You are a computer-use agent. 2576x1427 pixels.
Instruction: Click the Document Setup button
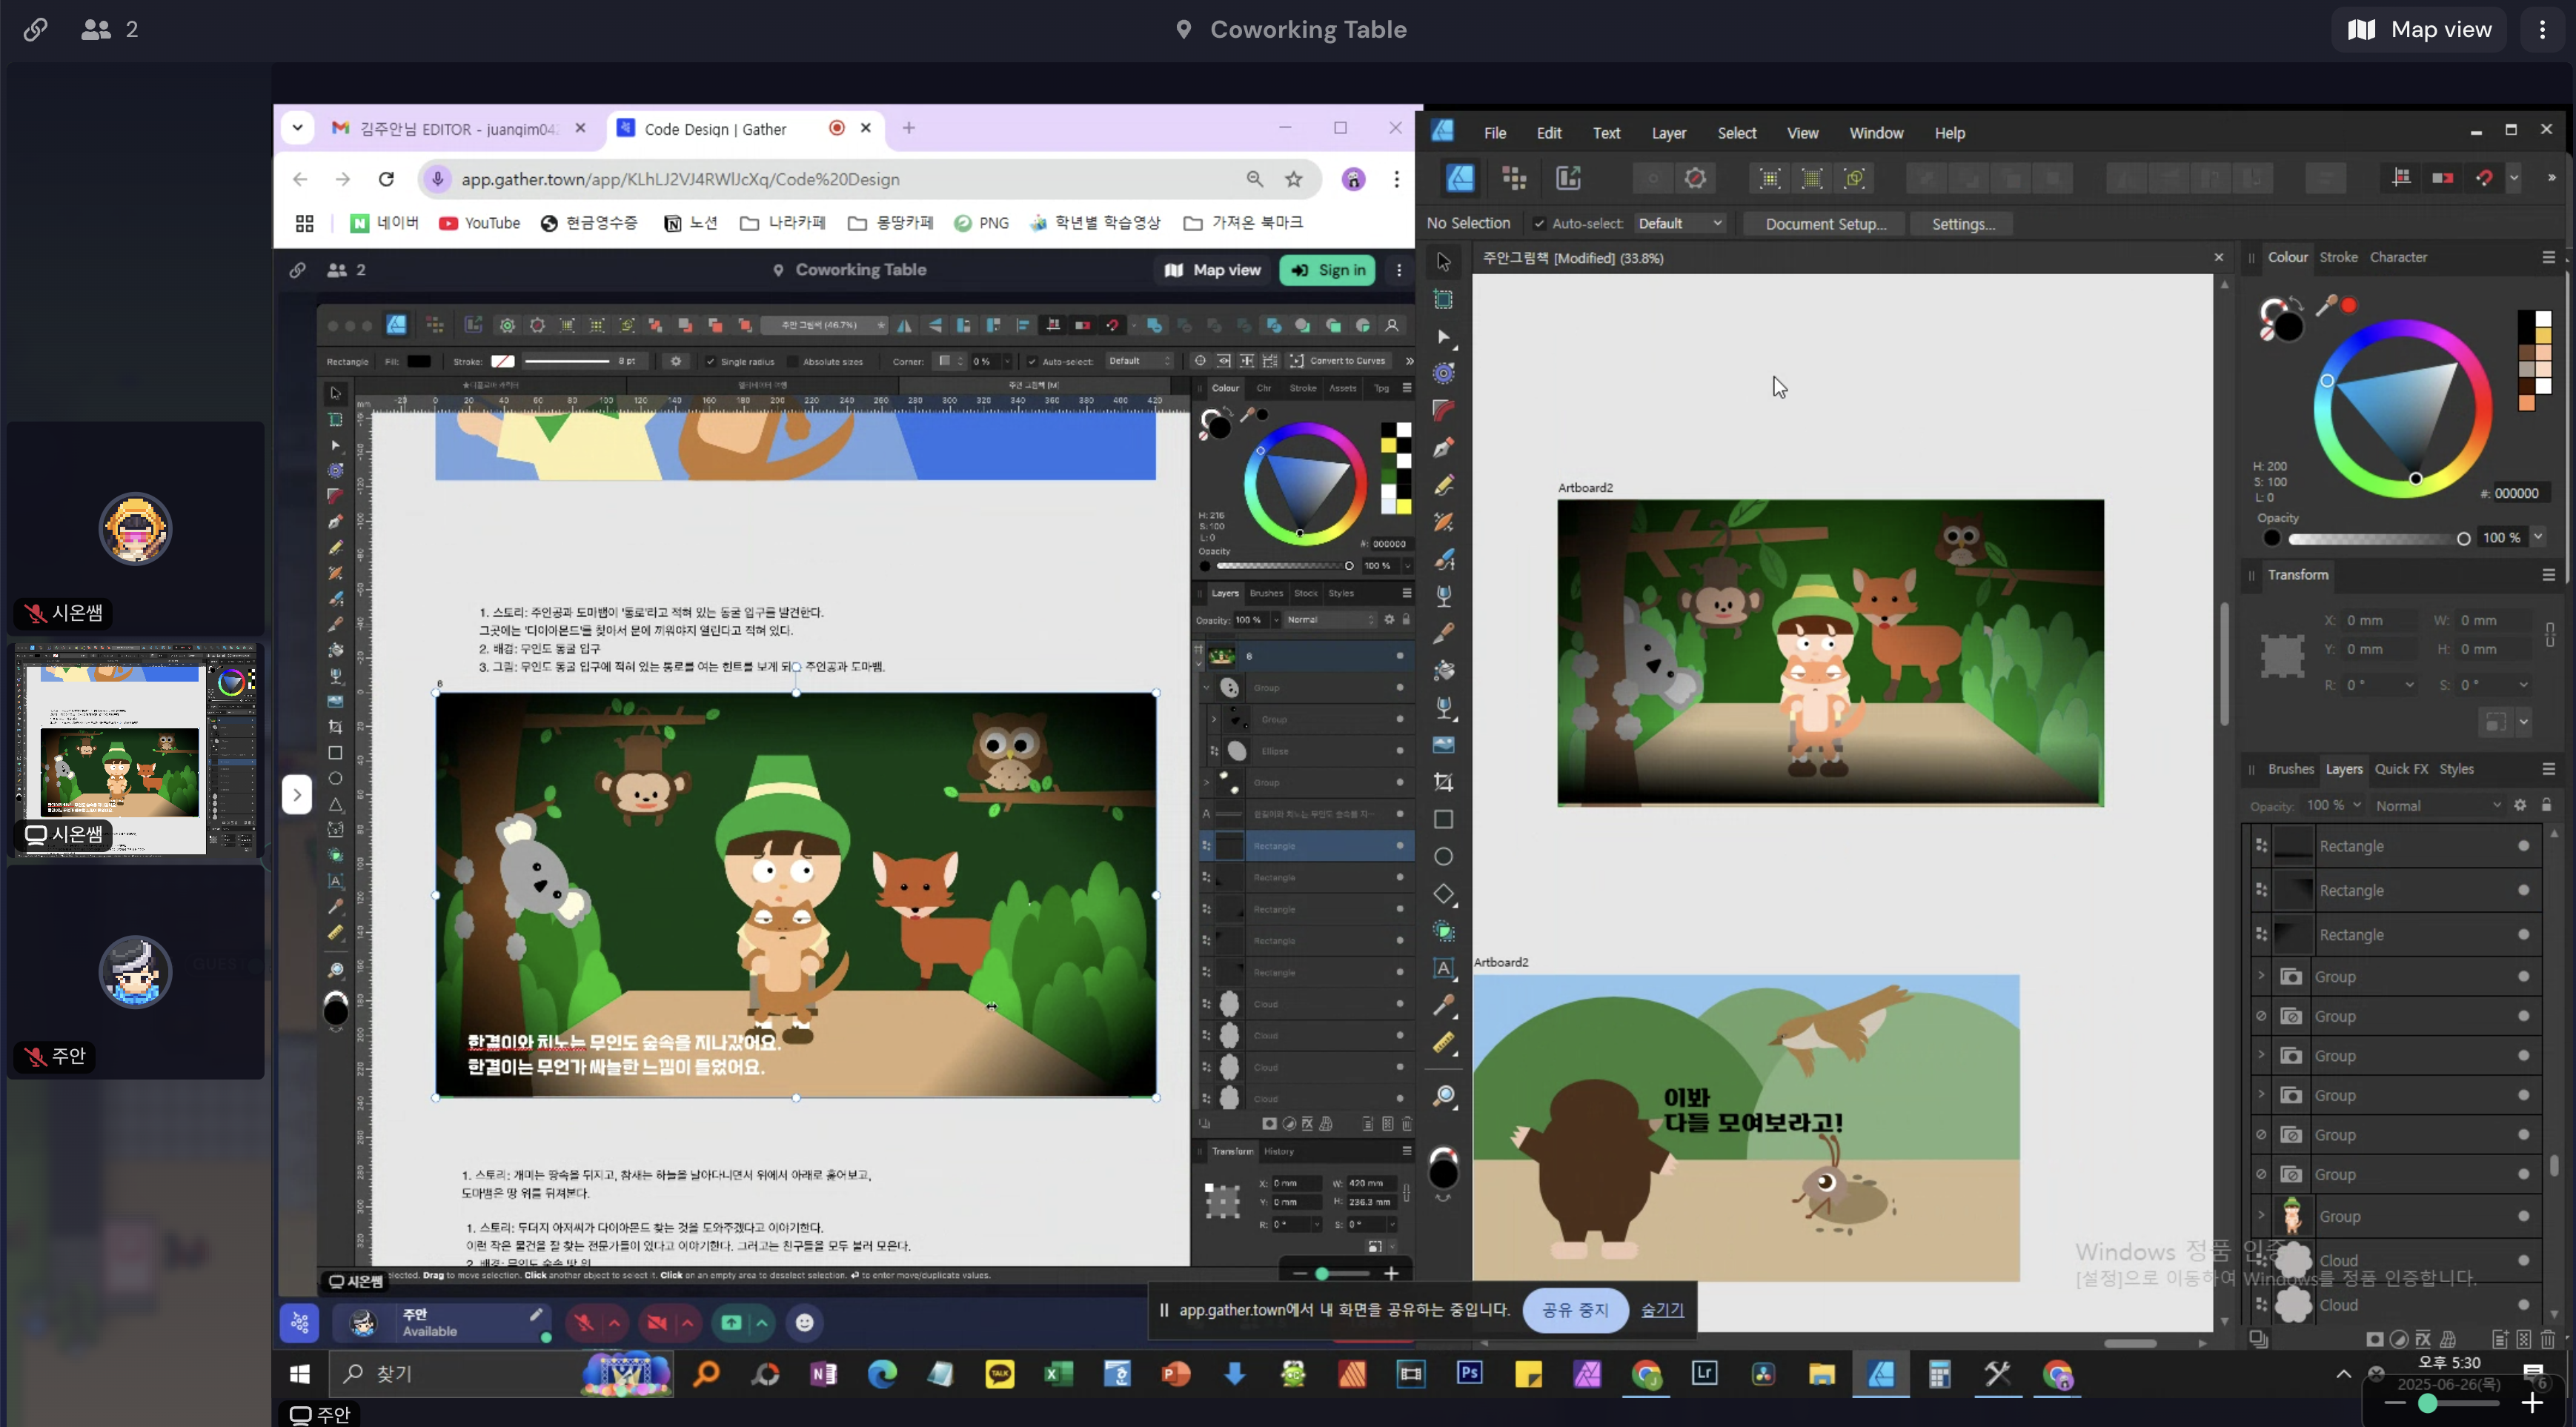pos(1825,224)
